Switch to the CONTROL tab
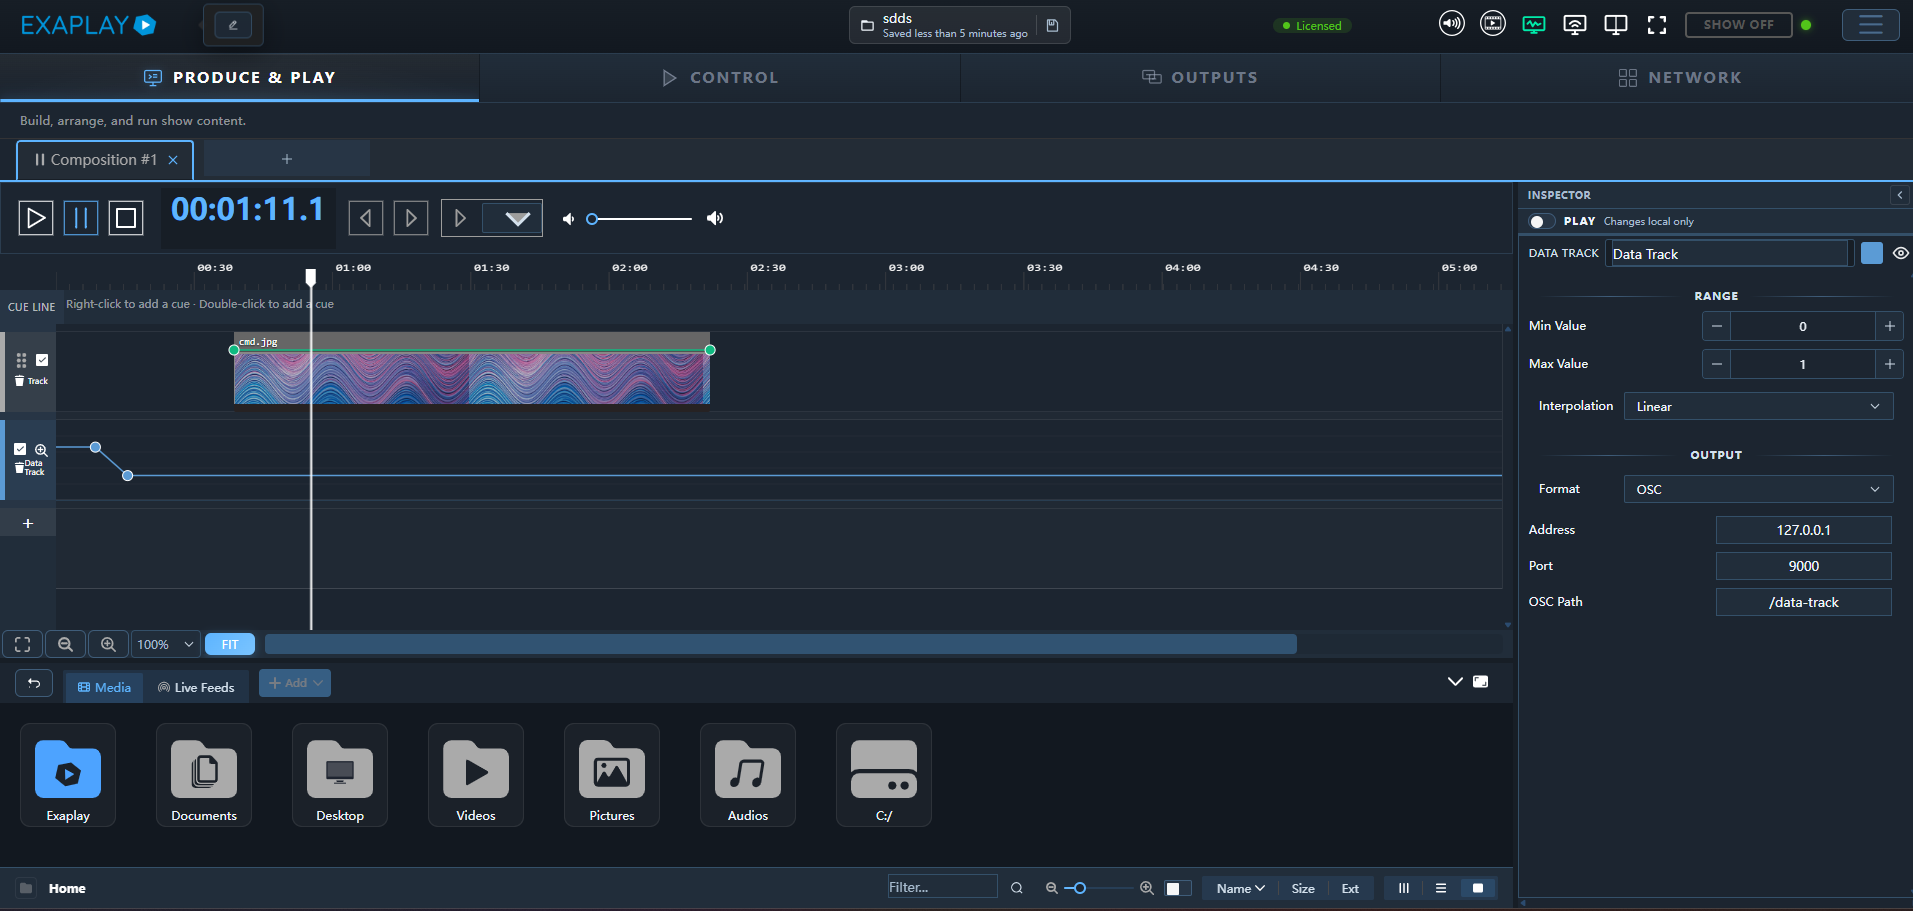 (720, 77)
